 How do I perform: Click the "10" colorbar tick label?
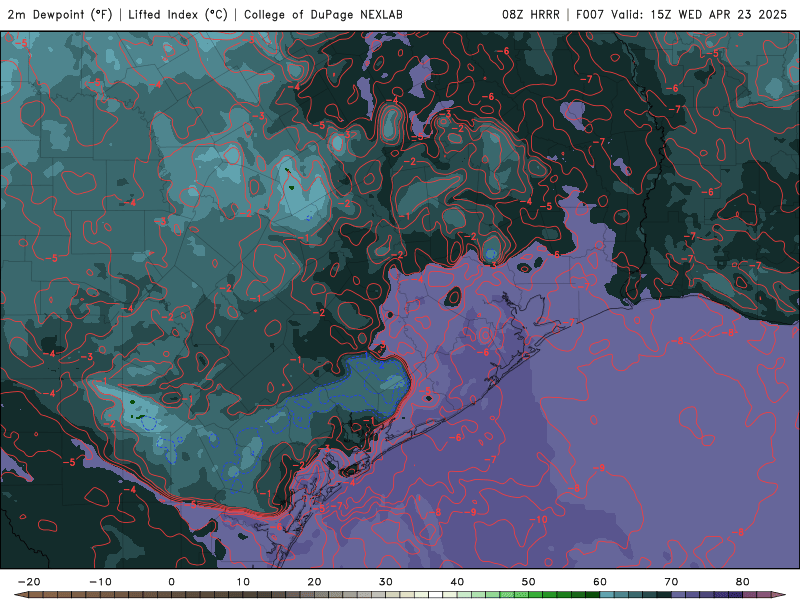point(243,582)
